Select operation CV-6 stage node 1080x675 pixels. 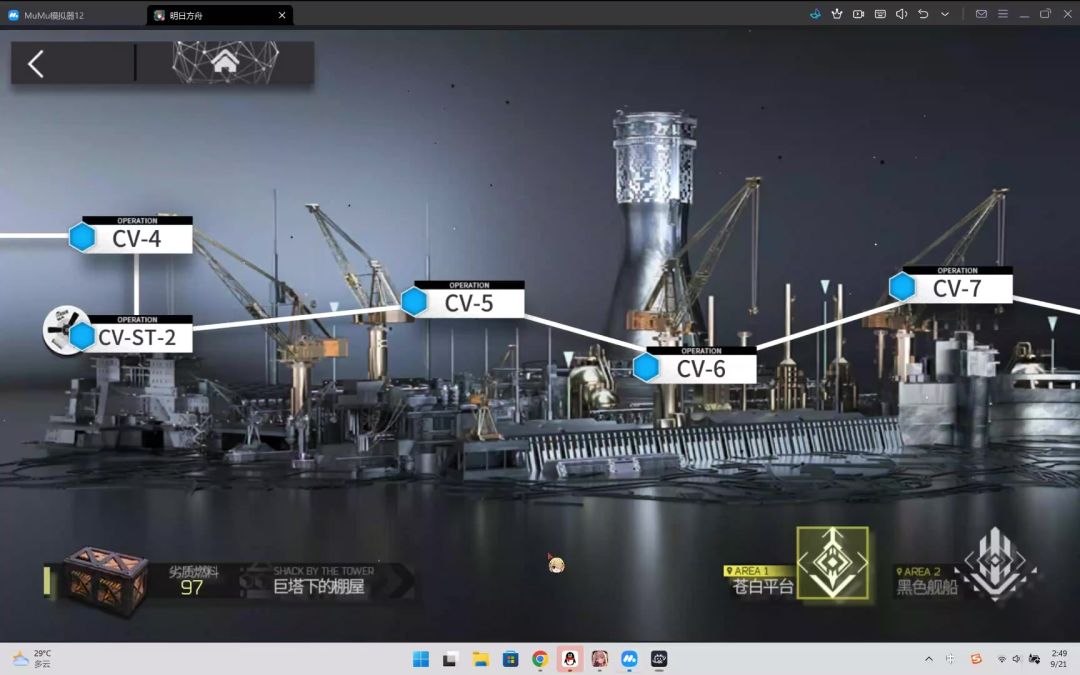[x=695, y=365]
